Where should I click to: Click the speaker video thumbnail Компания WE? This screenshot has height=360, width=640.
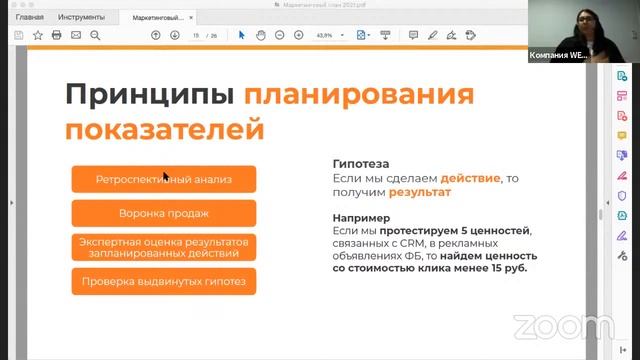(x=584, y=31)
